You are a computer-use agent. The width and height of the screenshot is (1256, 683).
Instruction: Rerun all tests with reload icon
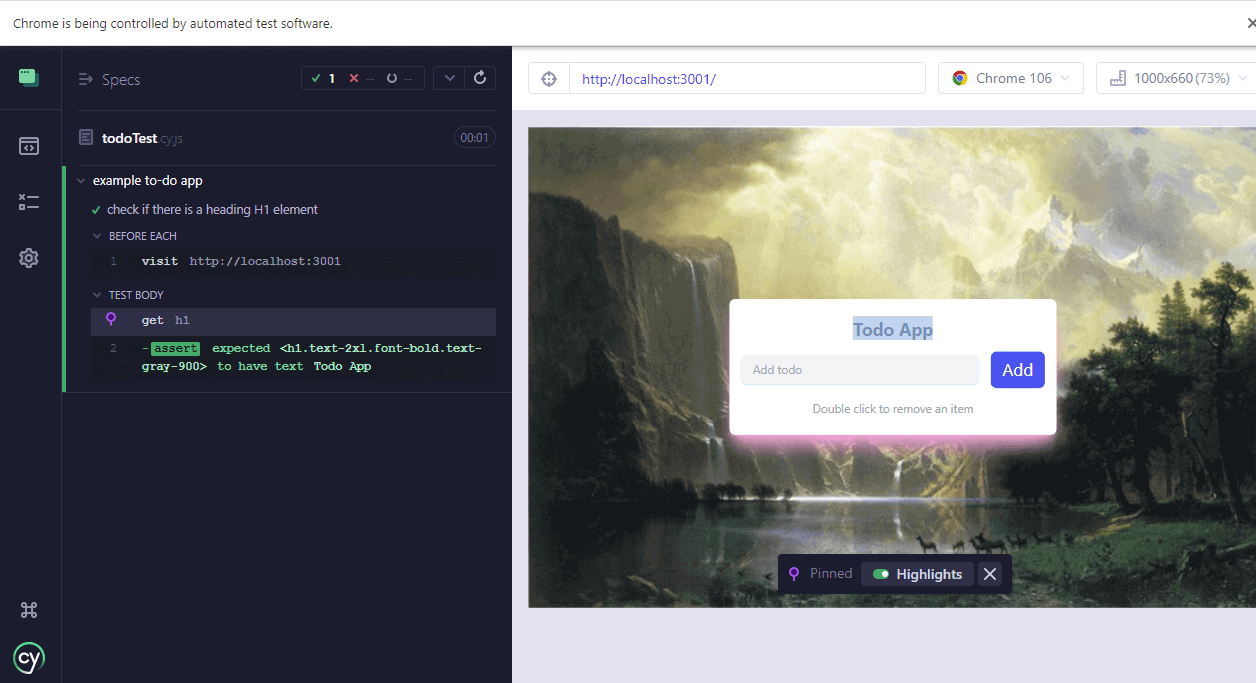tap(480, 78)
